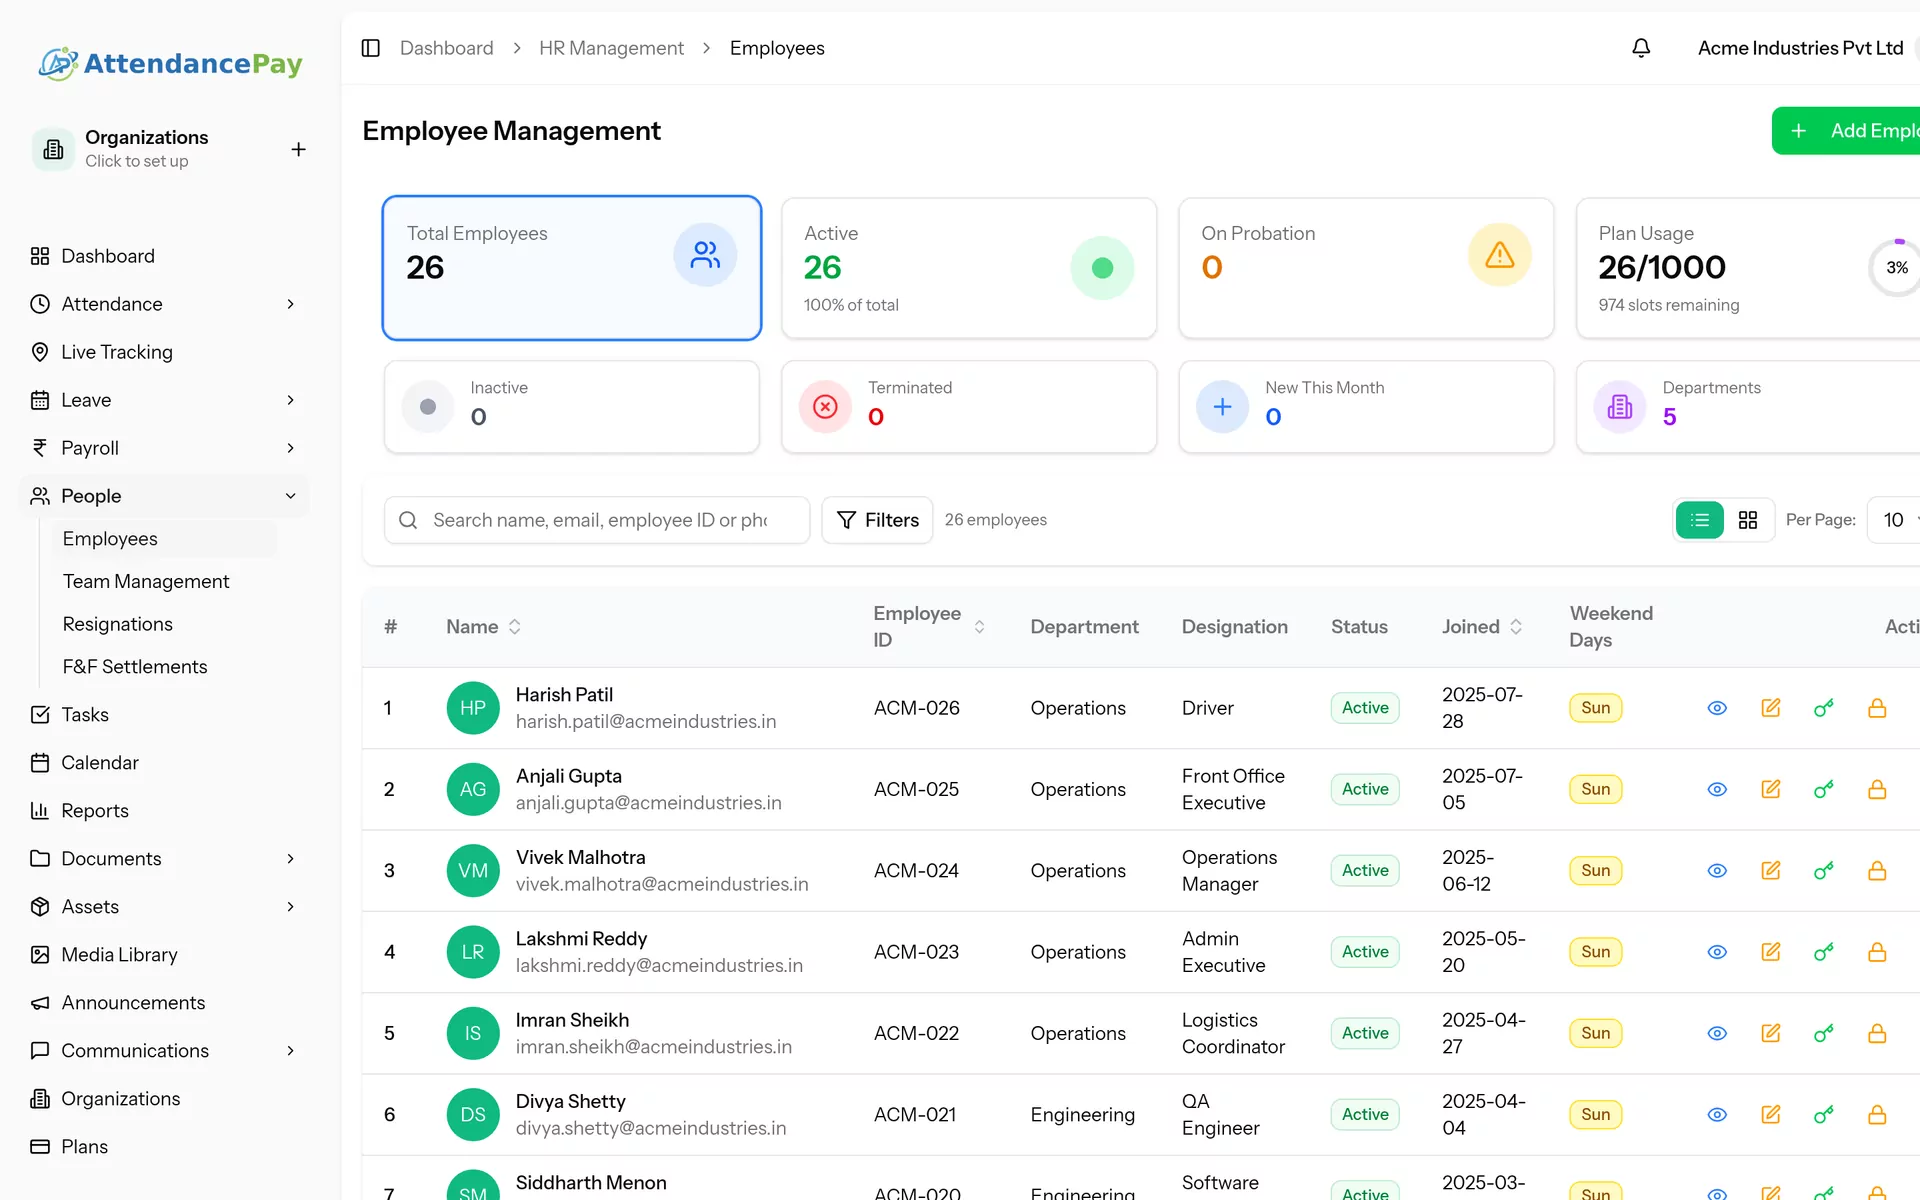This screenshot has width=1920, height=1200.
Task: Go to Dashboard breadcrumb link
Action: (447, 48)
